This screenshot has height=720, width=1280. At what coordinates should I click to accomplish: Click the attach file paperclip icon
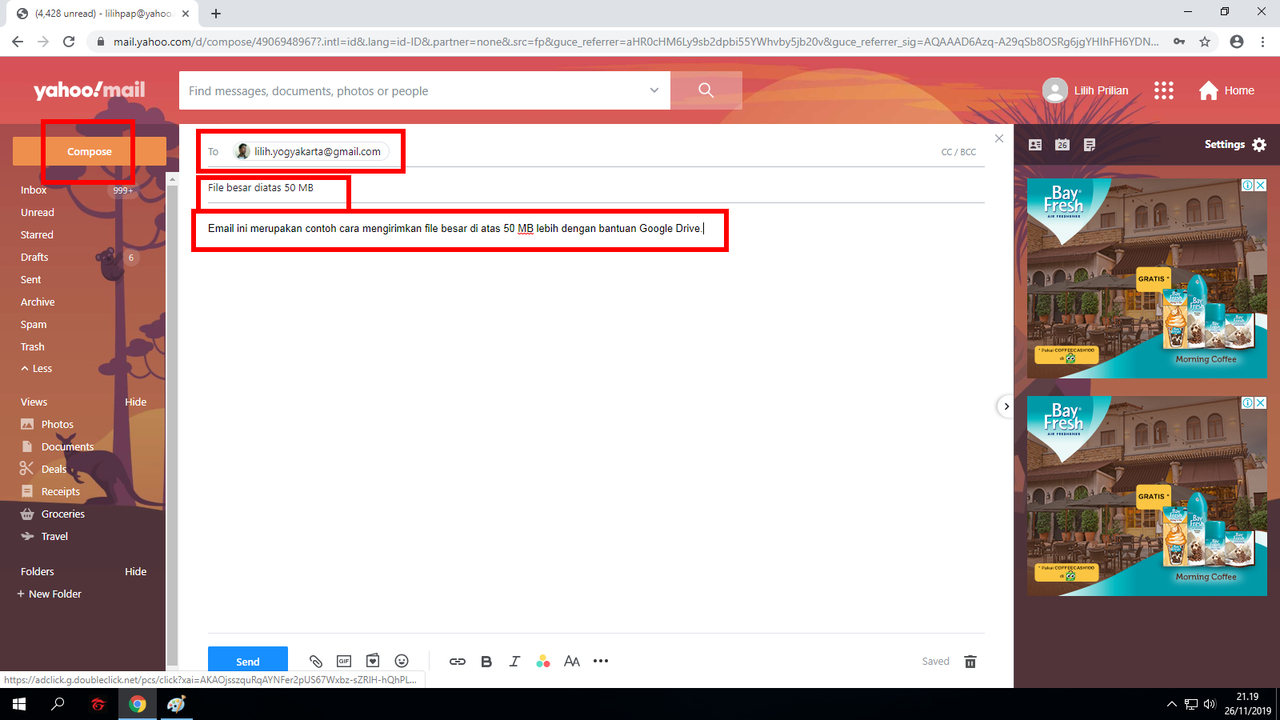coord(316,661)
